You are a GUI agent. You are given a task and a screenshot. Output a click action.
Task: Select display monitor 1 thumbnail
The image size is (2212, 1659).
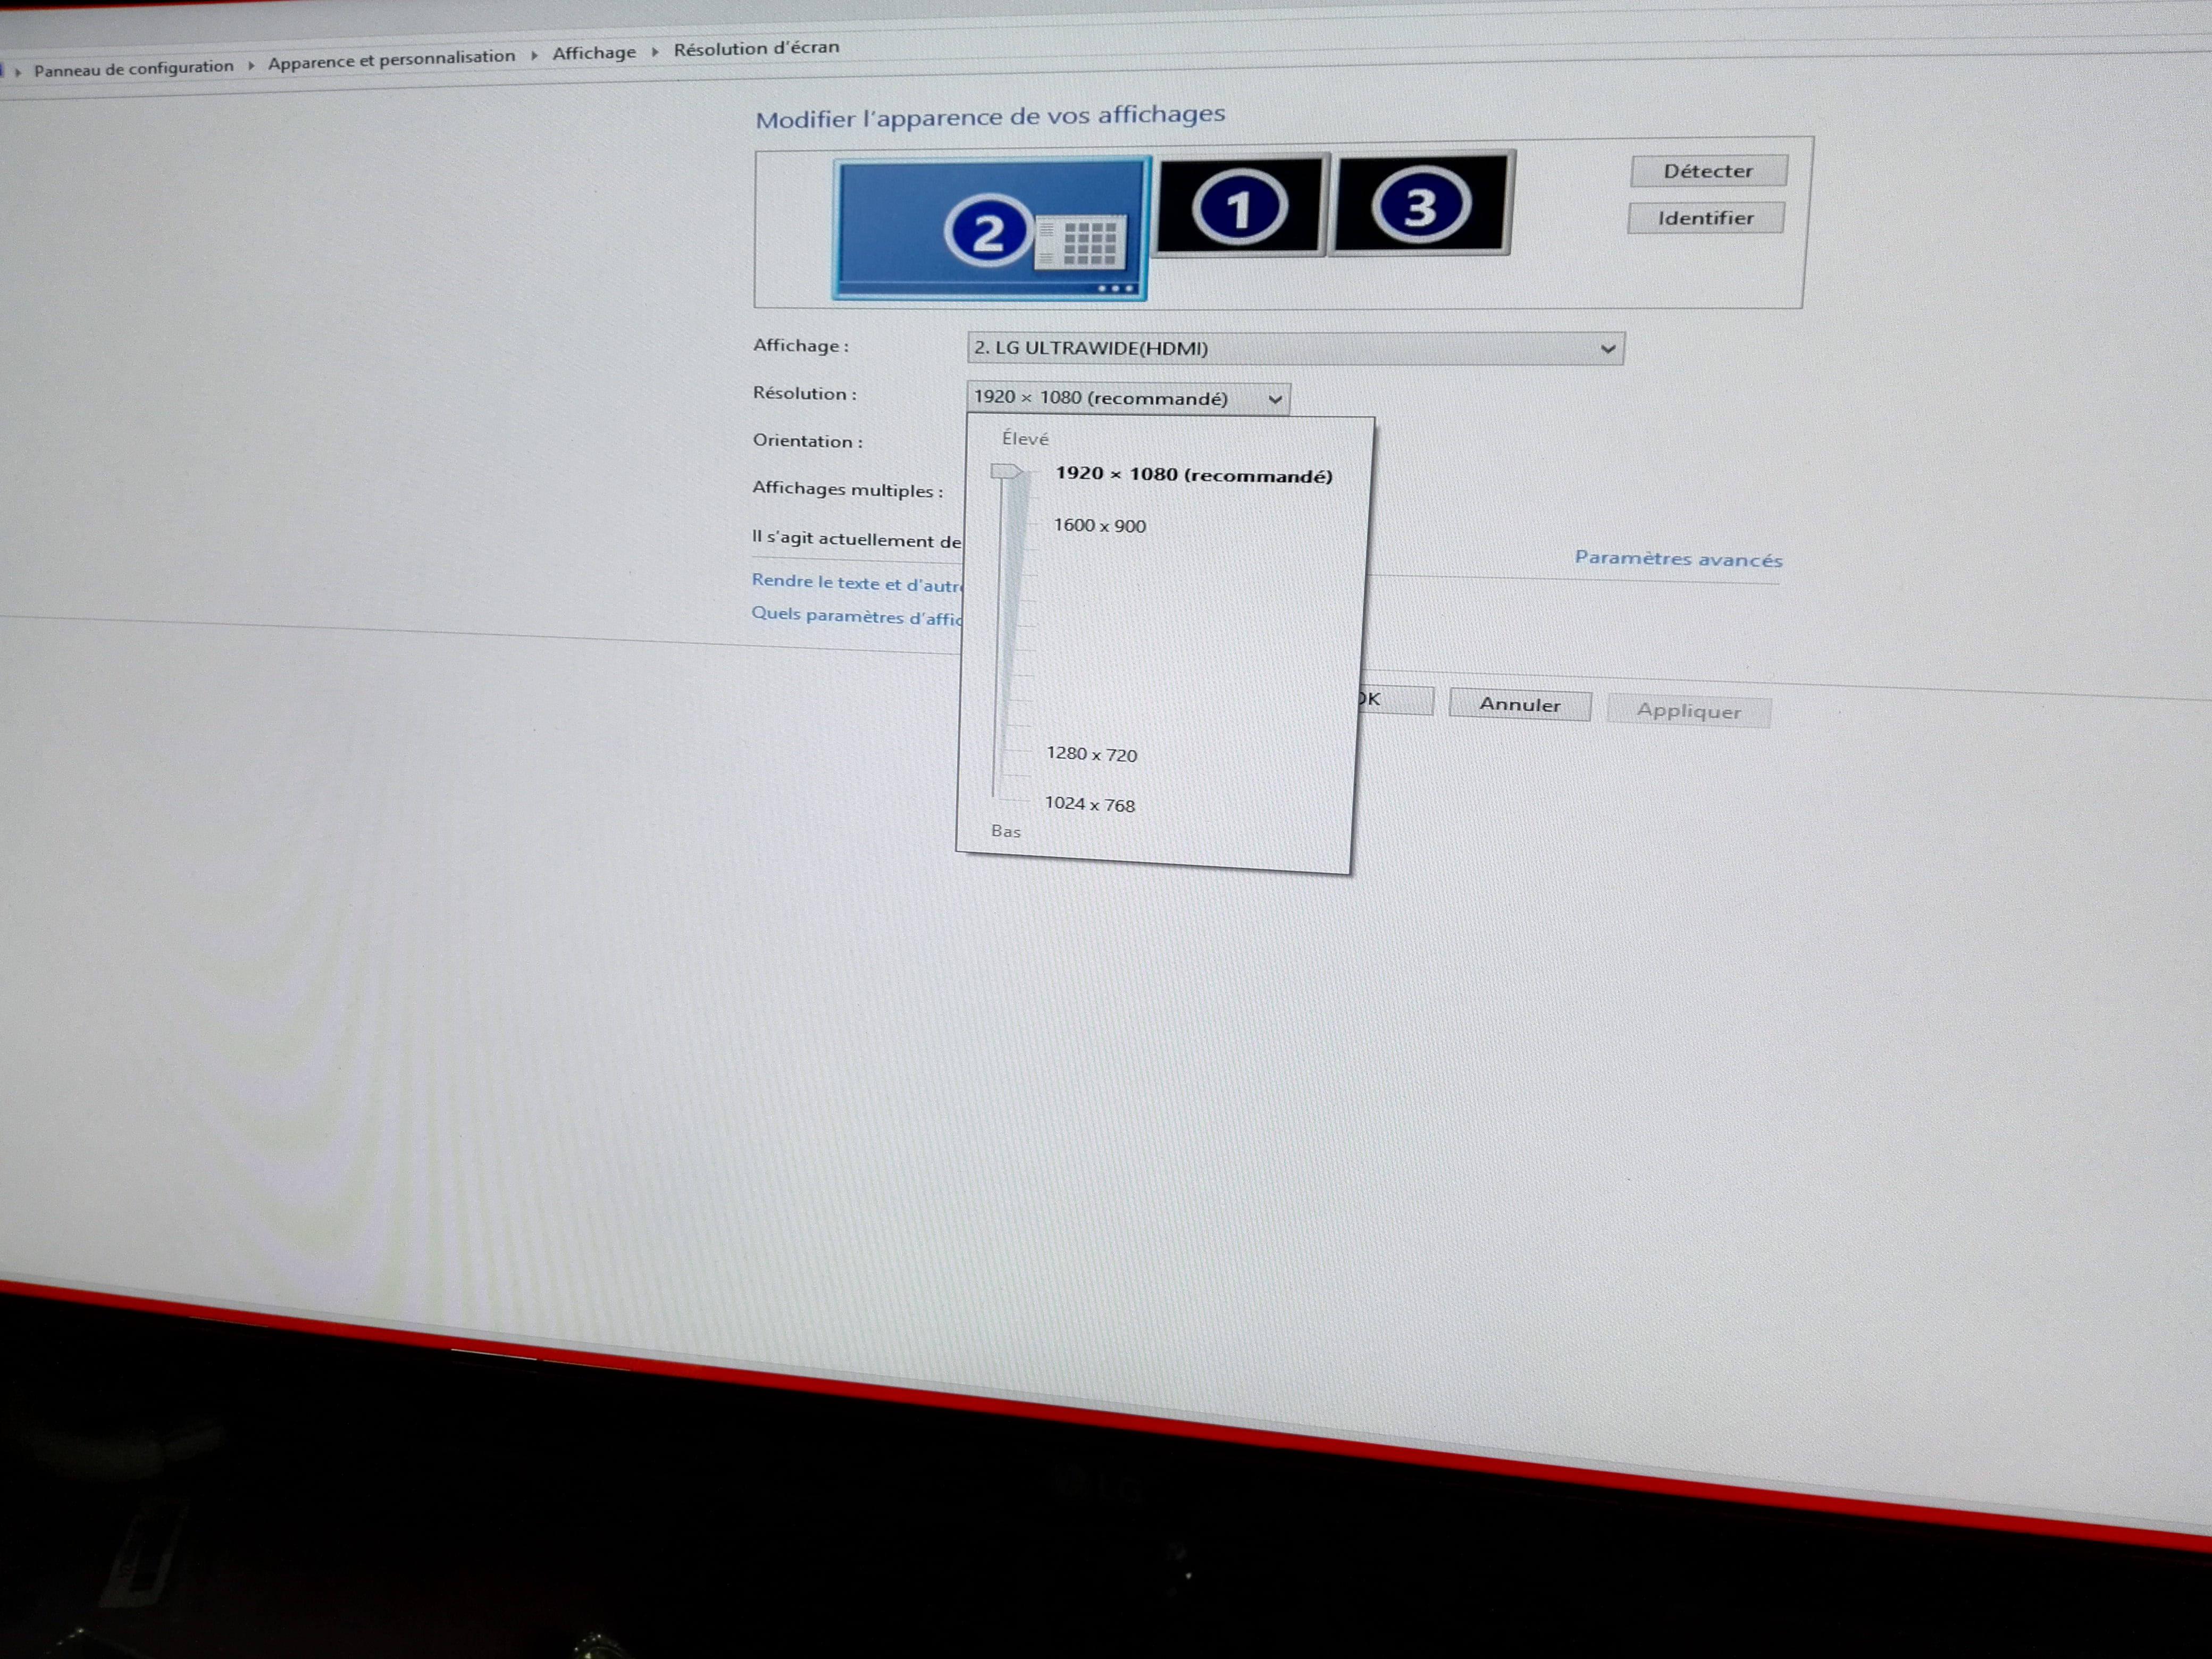1241,205
